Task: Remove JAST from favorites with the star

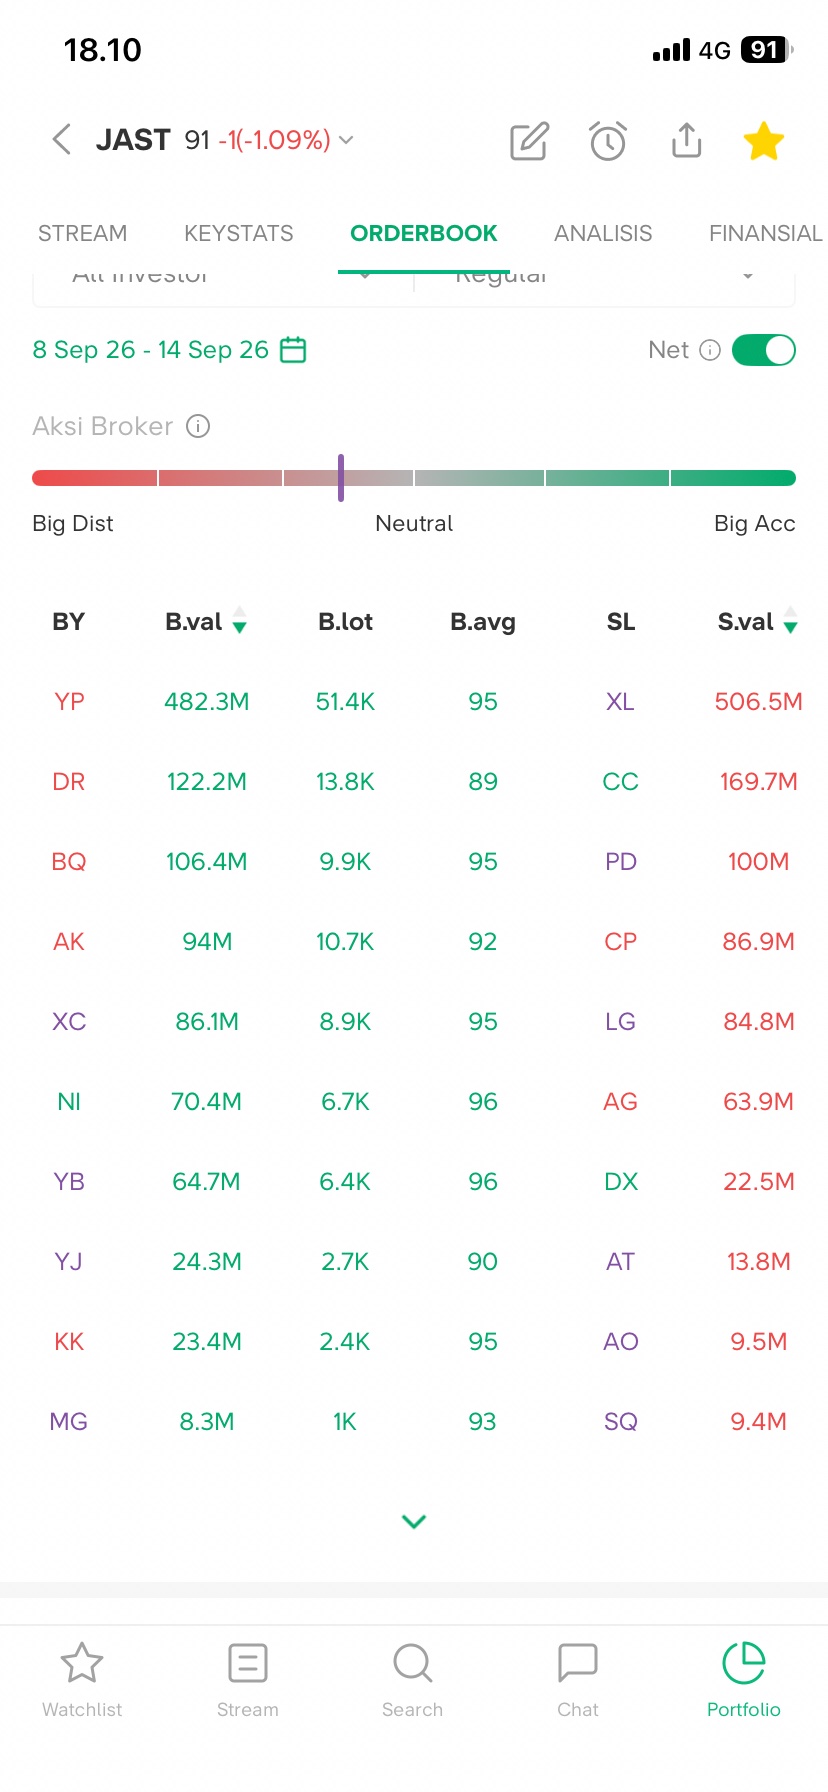Action: coord(764,141)
